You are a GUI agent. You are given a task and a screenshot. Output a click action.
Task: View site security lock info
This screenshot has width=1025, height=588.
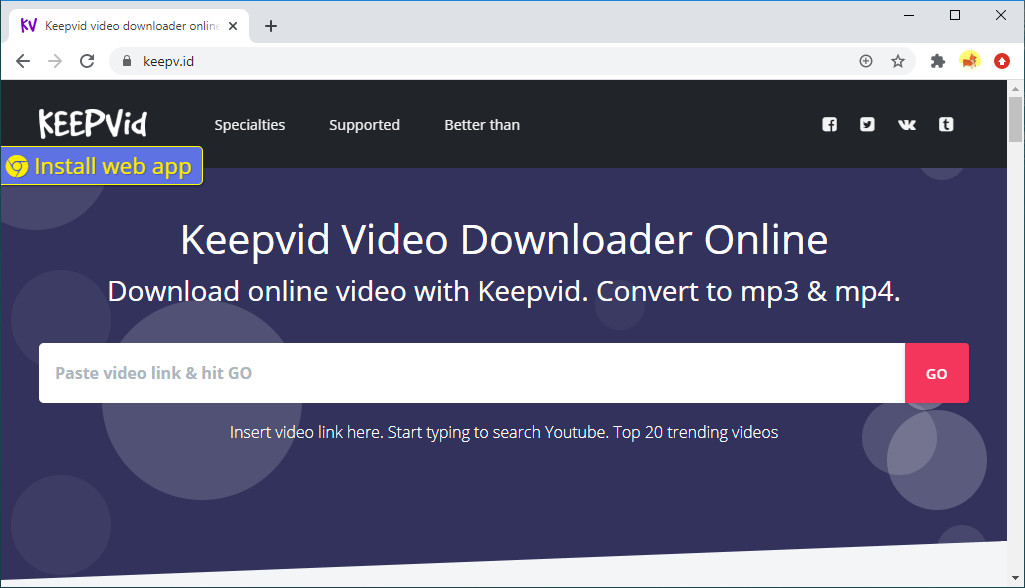click(x=127, y=61)
